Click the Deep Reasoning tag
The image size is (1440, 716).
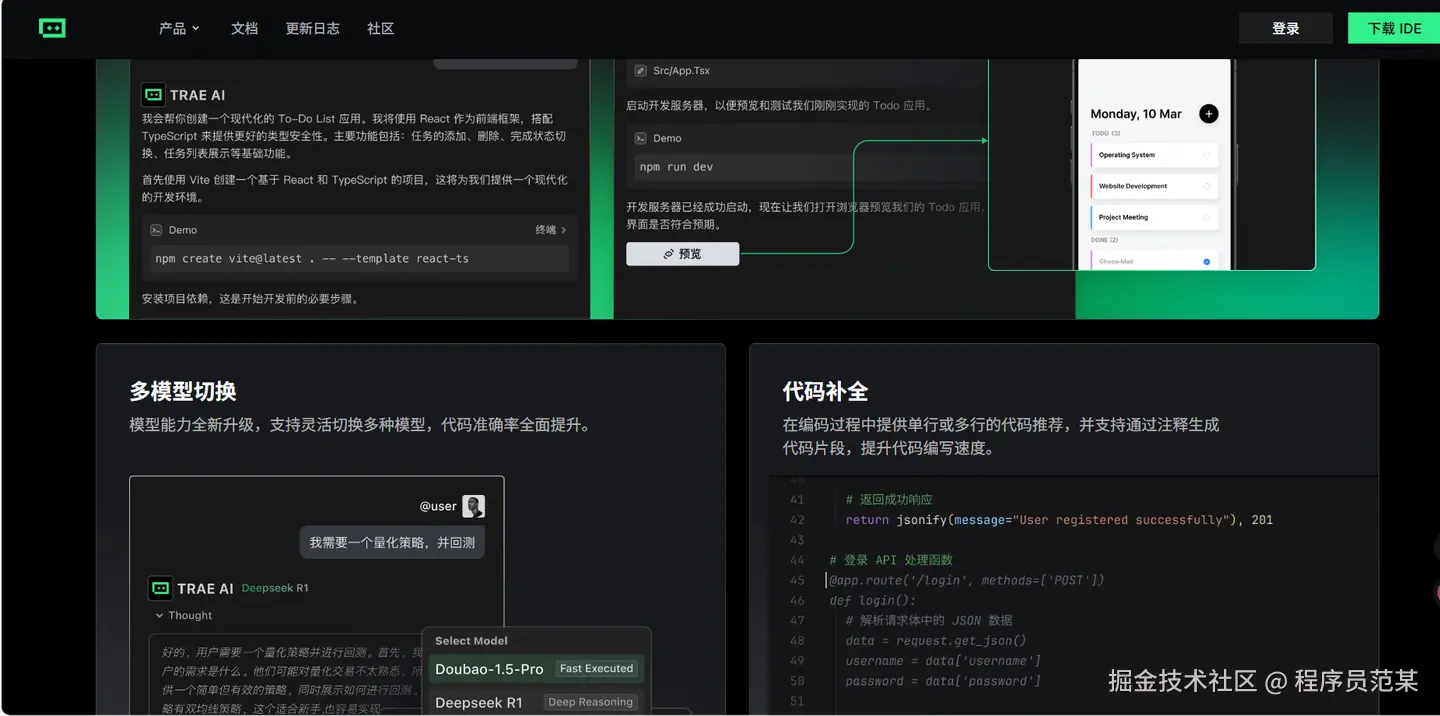[x=590, y=702]
